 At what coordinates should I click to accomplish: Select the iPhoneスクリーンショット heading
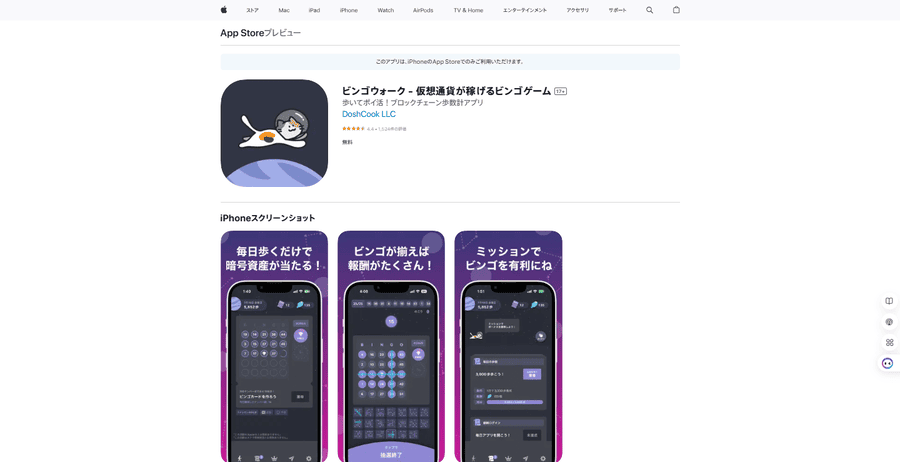267,218
